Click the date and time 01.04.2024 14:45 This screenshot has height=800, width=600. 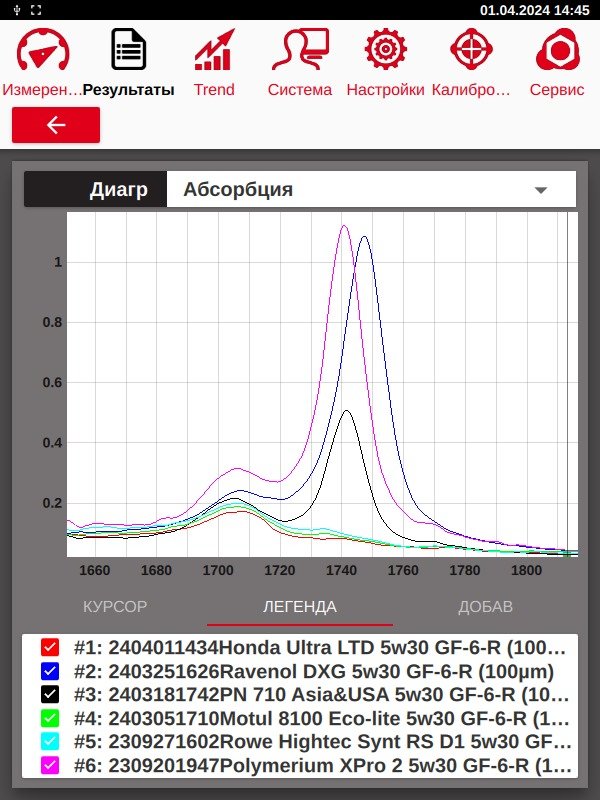tap(535, 10)
